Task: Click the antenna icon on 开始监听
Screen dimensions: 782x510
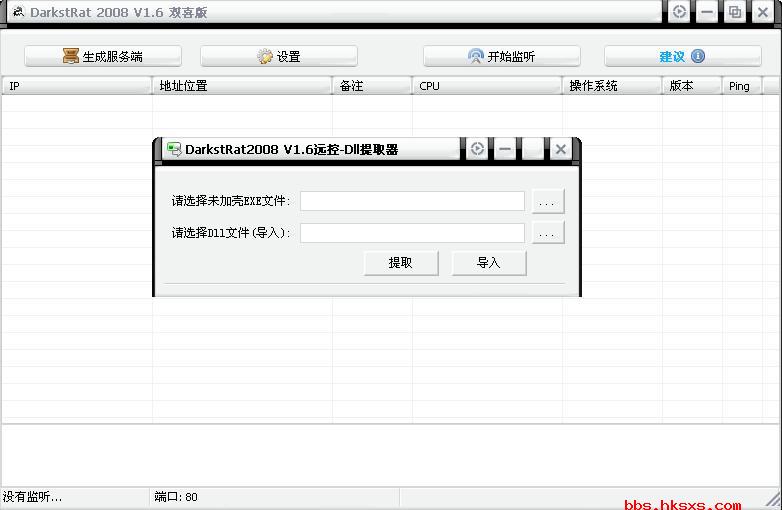Action: pos(476,56)
